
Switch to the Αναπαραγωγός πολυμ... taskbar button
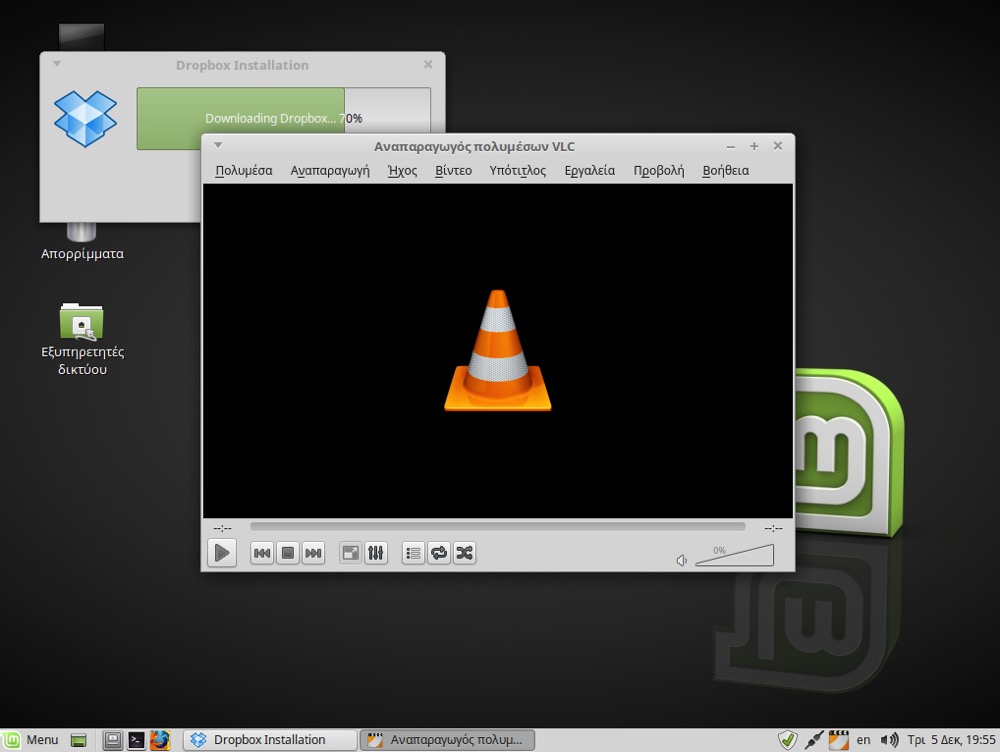(447, 740)
